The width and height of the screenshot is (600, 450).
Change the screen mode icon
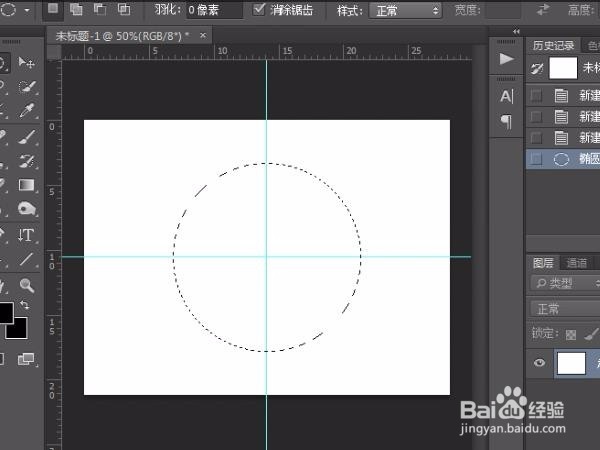[x=26, y=359]
